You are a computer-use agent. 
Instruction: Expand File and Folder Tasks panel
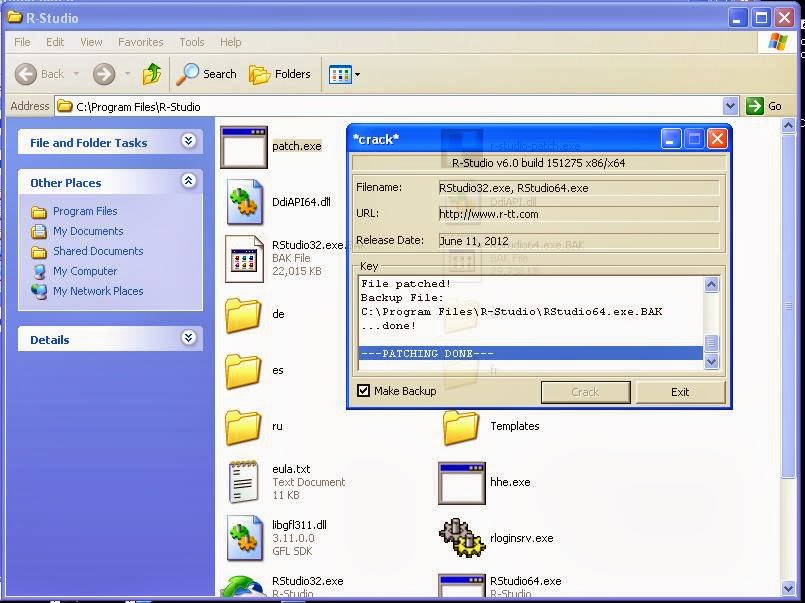[x=188, y=141]
